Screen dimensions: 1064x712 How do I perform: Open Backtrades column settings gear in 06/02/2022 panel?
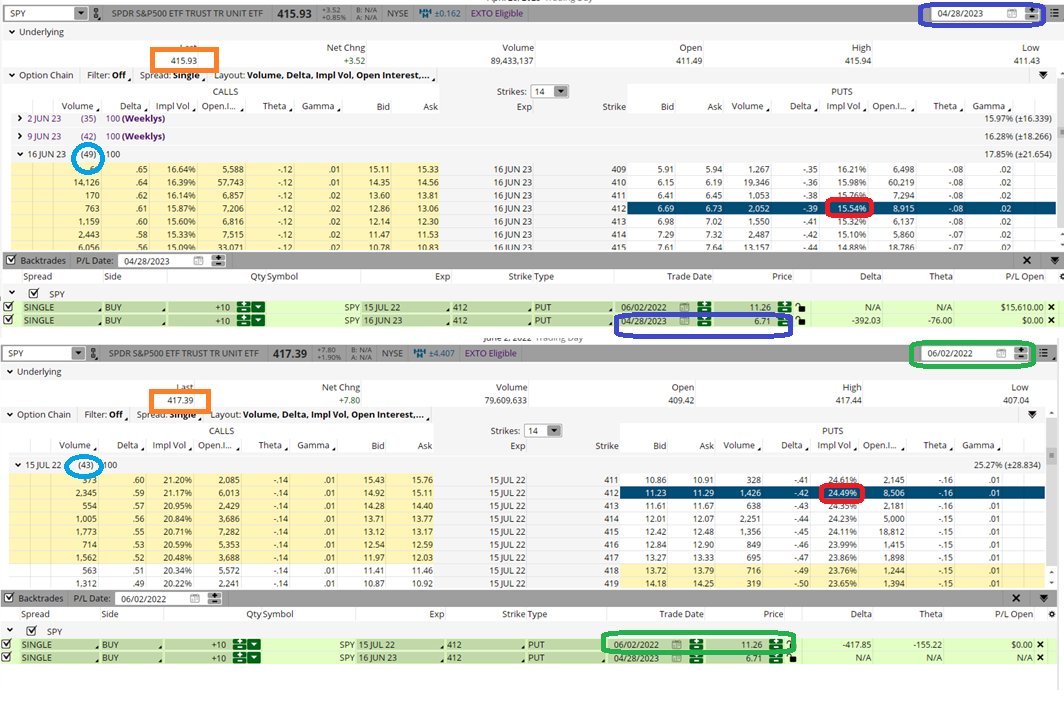click(1052, 614)
